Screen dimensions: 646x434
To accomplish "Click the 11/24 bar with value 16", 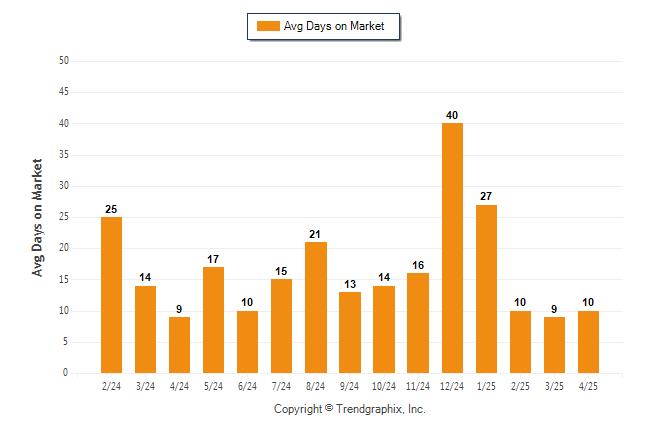I will pyautogui.click(x=418, y=323).
